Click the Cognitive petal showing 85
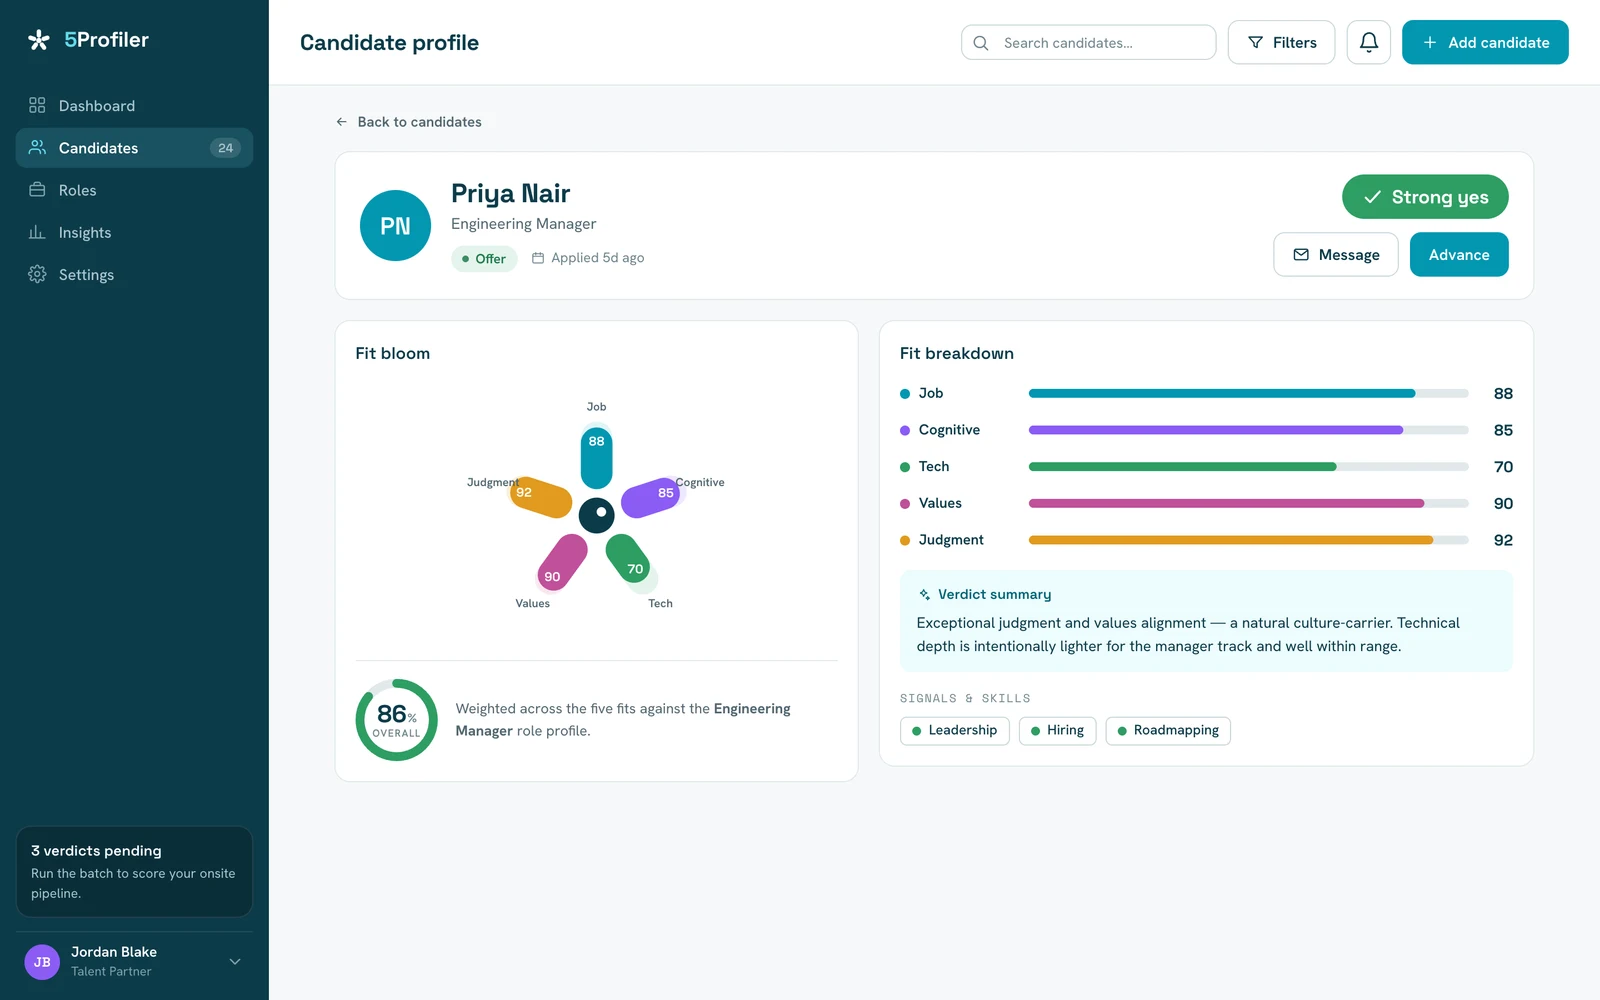This screenshot has width=1600, height=1000. click(x=651, y=497)
